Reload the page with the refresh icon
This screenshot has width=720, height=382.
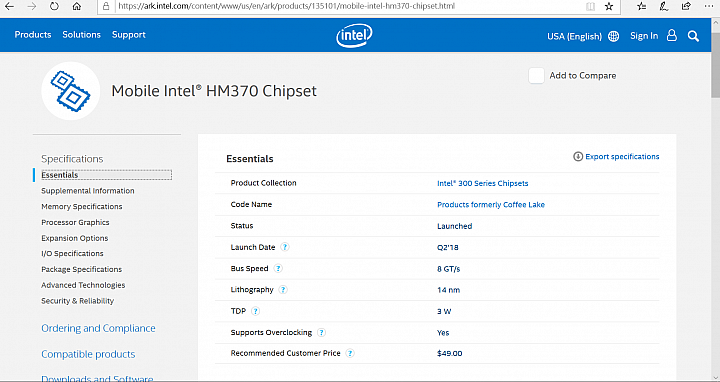pos(54,6)
